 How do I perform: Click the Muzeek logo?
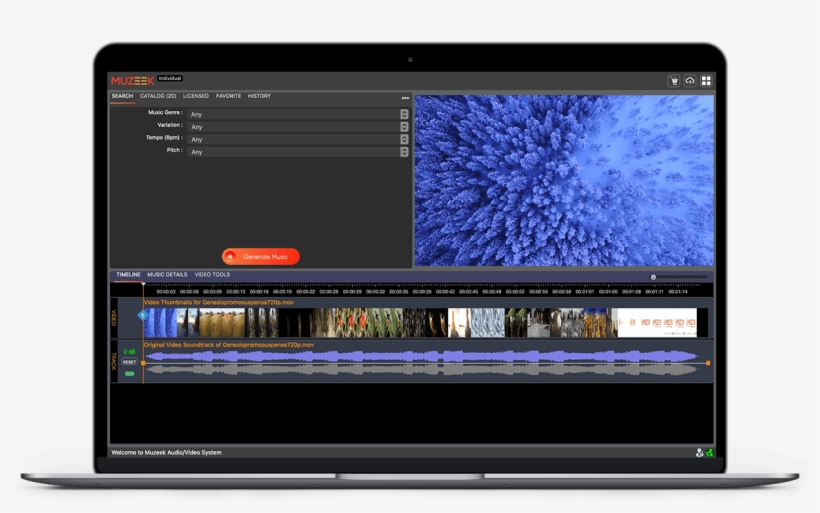[x=132, y=80]
